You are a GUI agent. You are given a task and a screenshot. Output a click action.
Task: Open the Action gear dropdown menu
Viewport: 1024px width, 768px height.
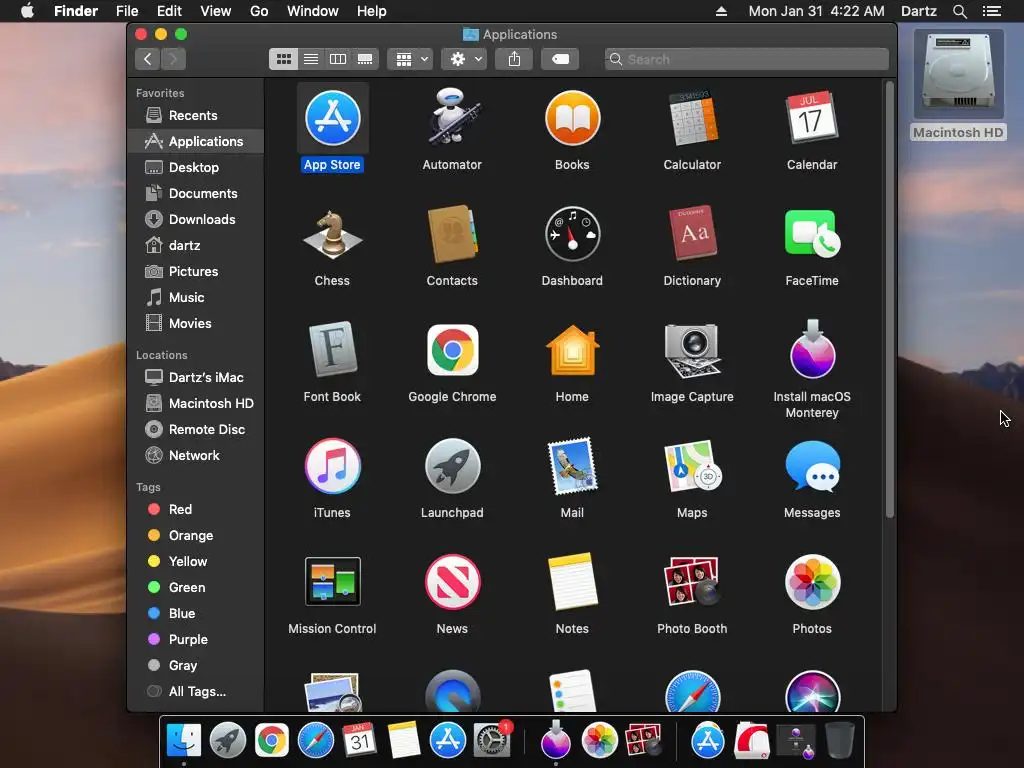point(464,59)
